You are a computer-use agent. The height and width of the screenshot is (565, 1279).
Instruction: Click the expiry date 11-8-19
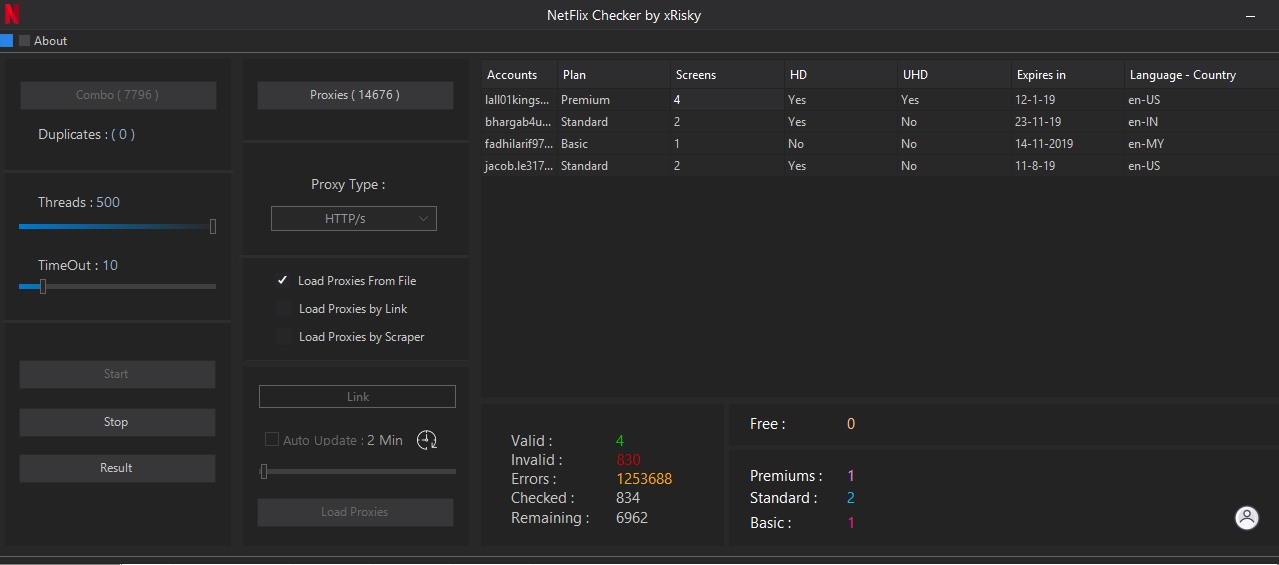point(1036,166)
